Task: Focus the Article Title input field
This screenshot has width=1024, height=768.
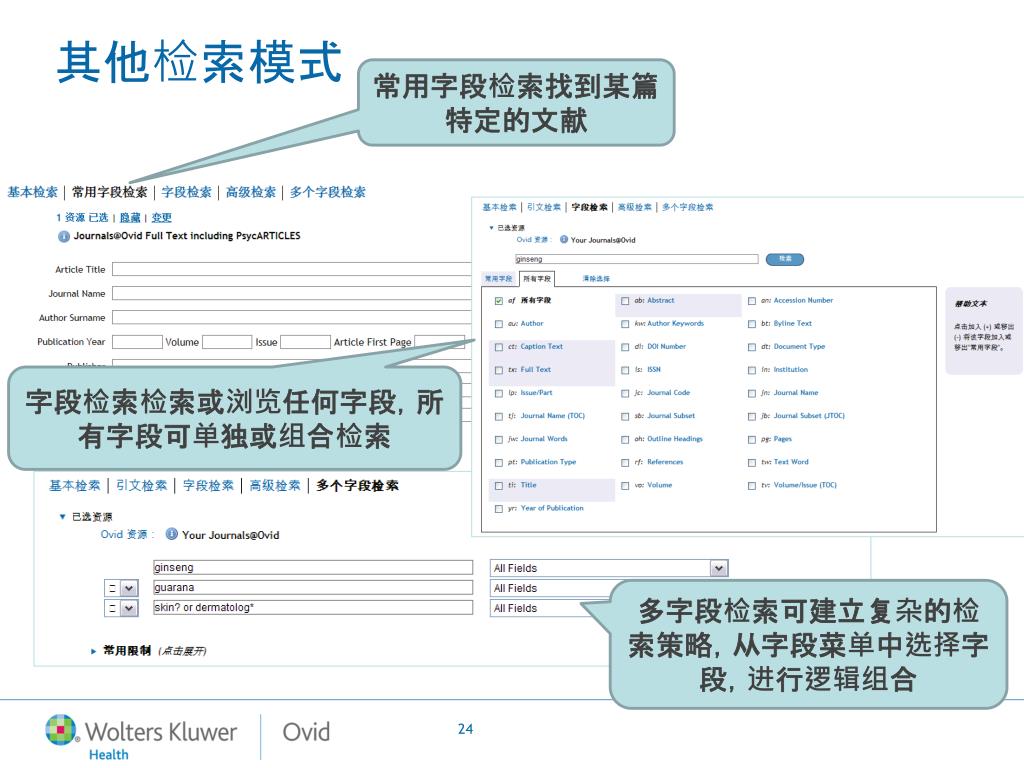Action: point(291,269)
